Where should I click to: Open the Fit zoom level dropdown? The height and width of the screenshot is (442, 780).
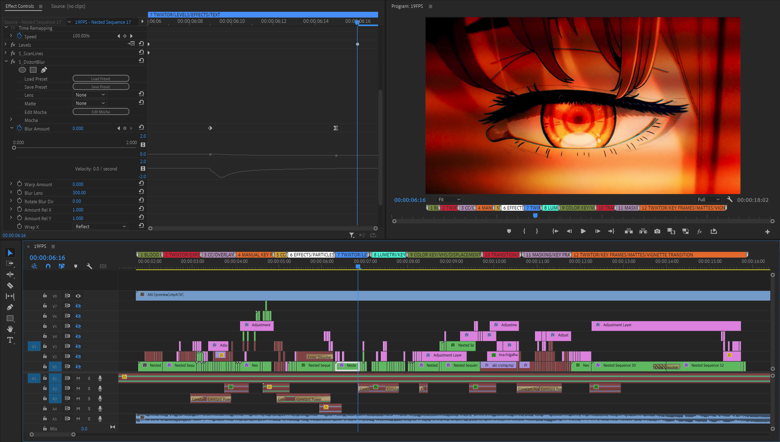click(x=449, y=199)
